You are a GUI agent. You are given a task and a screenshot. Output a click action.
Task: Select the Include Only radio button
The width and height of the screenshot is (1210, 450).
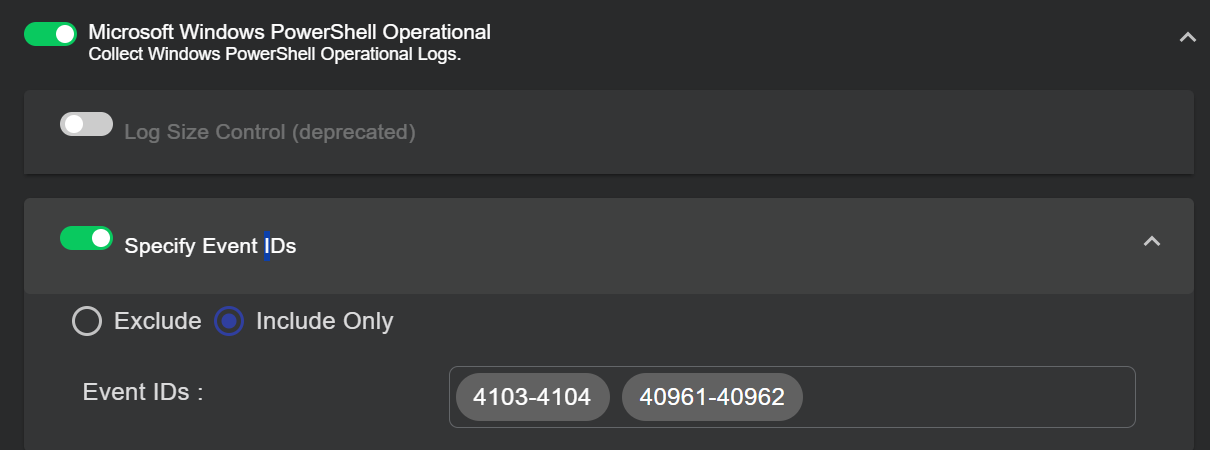pyautogui.click(x=229, y=321)
